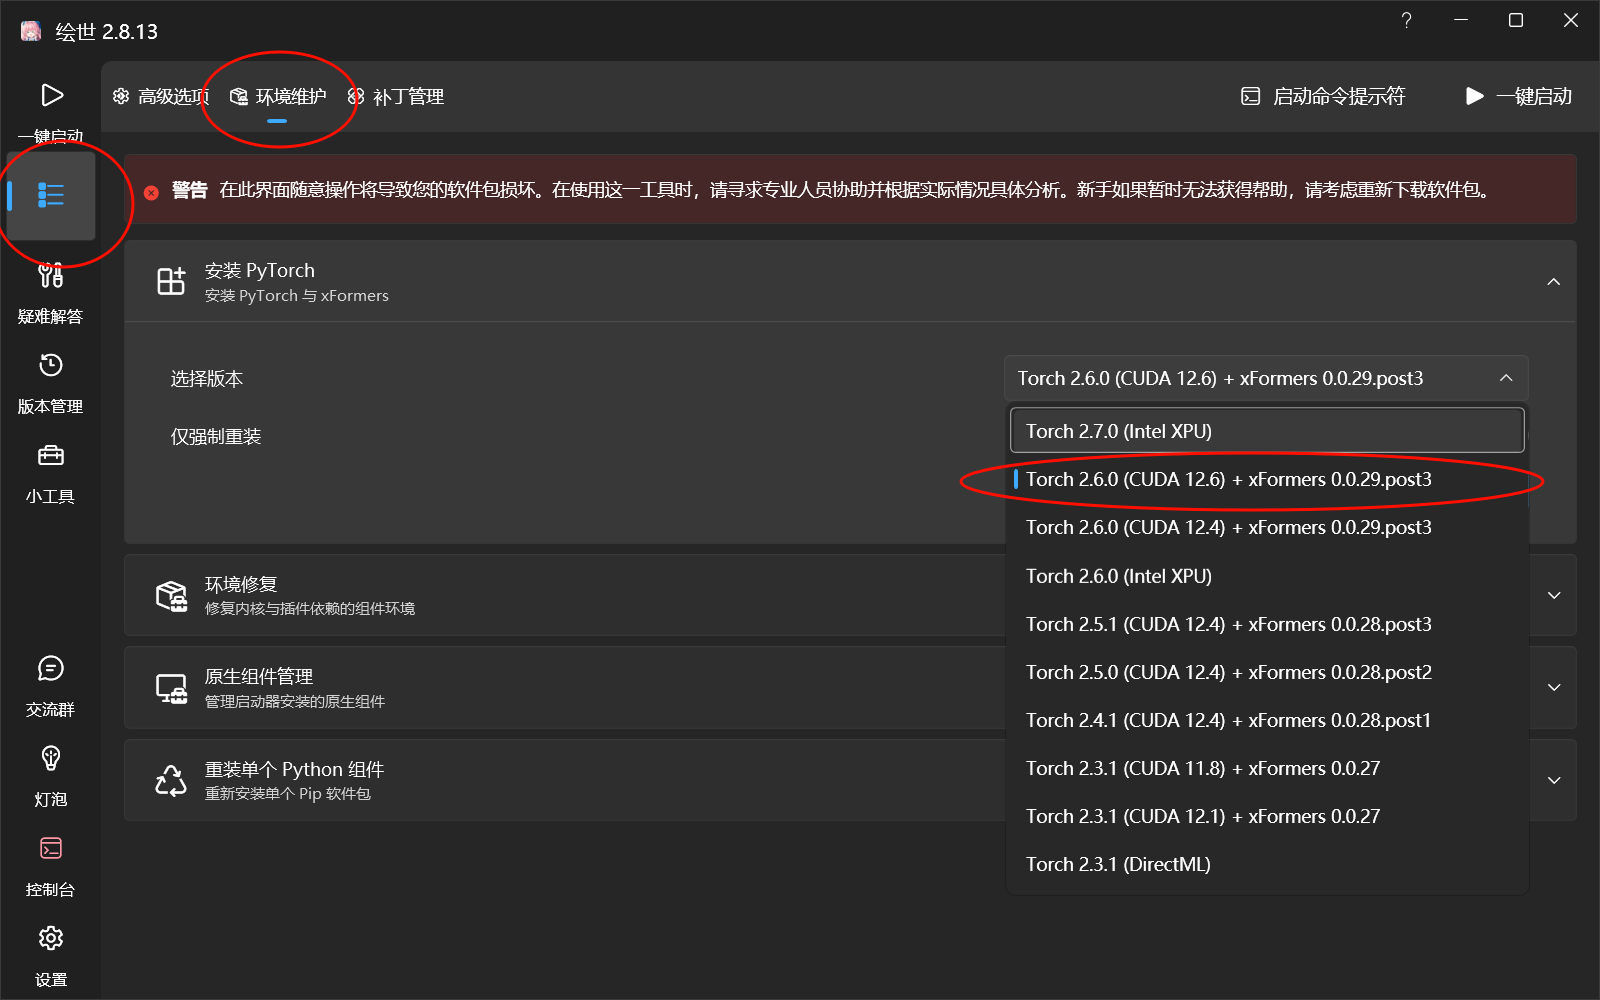
Task: Expand the 环境修复 section chevron
Action: tap(1553, 596)
